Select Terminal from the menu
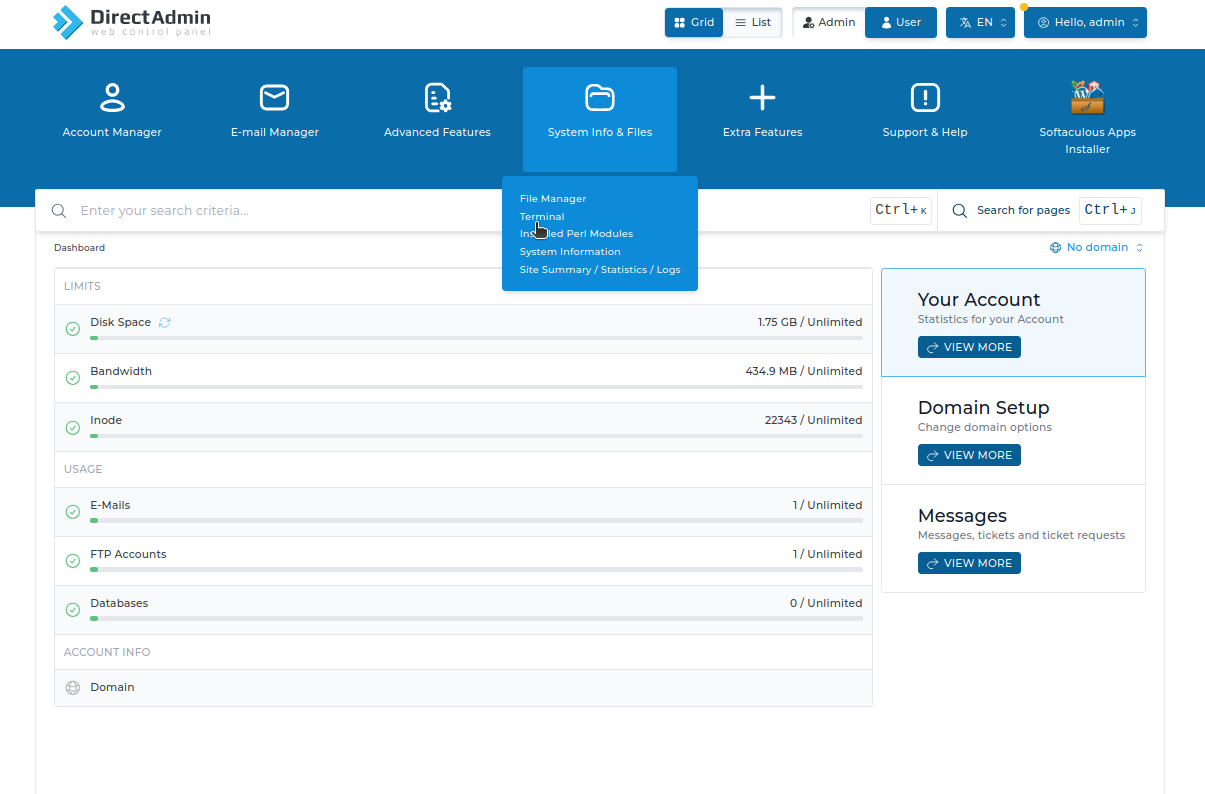This screenshot has width=1205, height=794. pyautogui.click(x=542, y=216)
